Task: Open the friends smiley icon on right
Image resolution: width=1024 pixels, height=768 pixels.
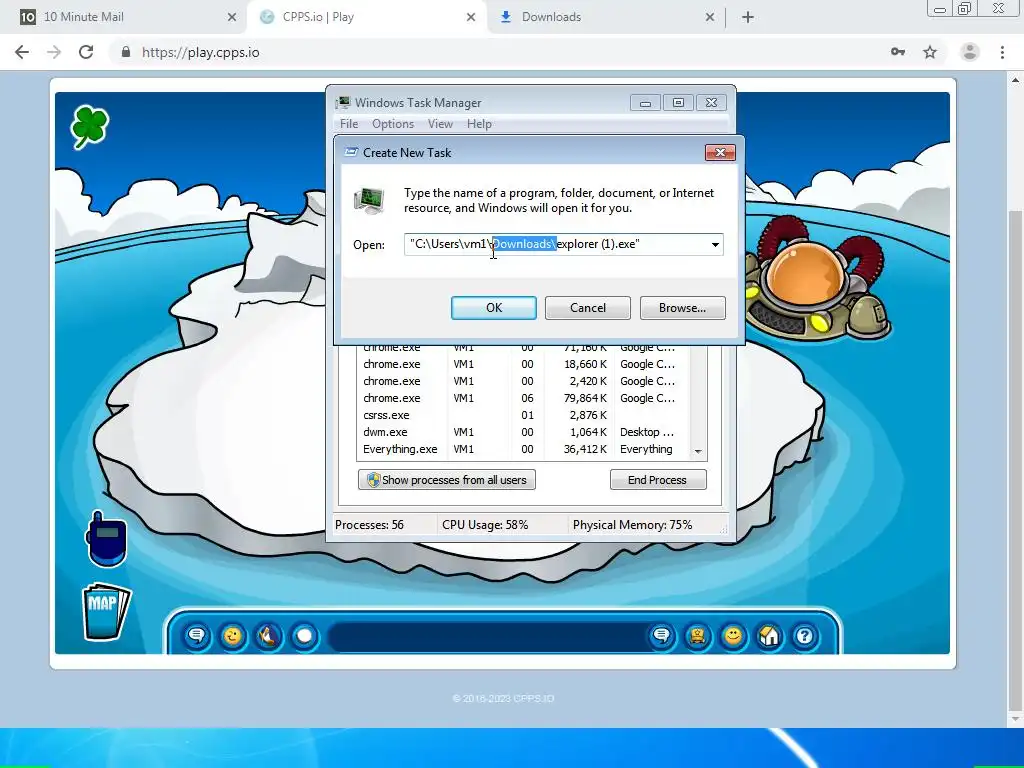Action: pyautogui.click(x=733, y=635)
